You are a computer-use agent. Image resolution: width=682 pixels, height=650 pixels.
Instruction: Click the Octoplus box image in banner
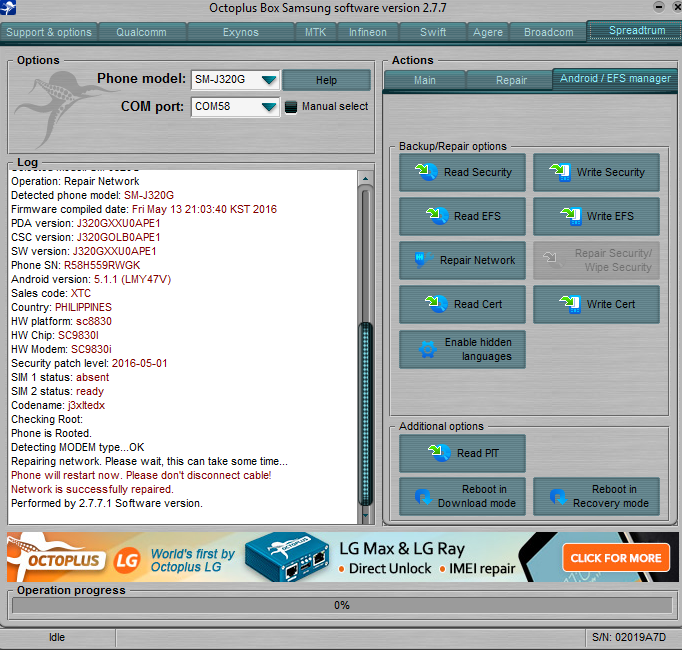click(x=288, y=556)
